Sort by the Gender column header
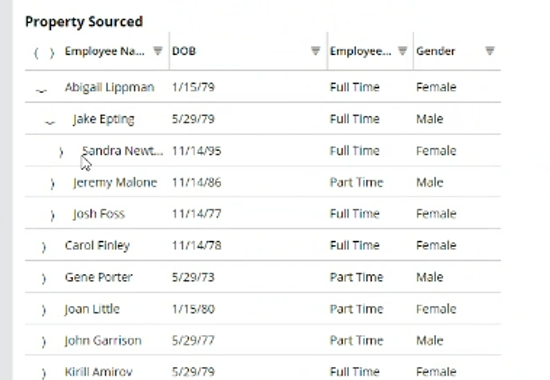 pyautogui.click(x=435, y=51)
